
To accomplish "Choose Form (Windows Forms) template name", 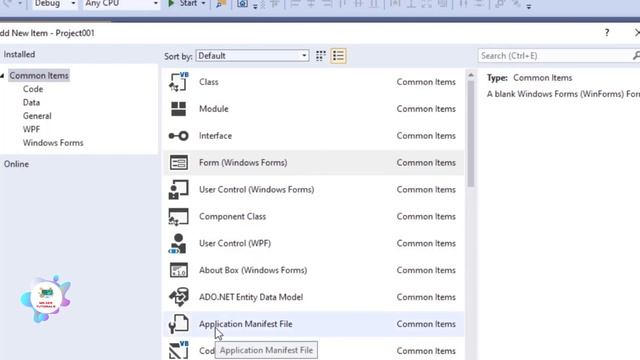I will pos(243,163).
